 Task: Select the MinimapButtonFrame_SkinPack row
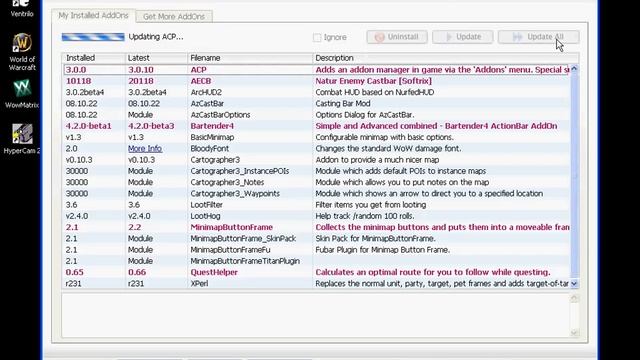pos(316,238)
